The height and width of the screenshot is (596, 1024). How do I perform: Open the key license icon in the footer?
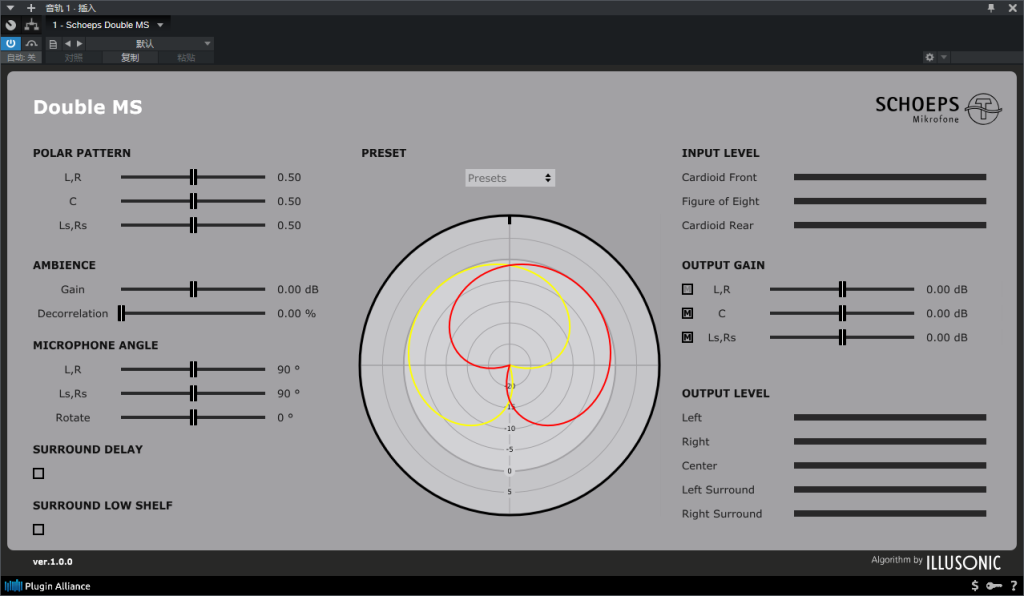[x=994, y=586]
